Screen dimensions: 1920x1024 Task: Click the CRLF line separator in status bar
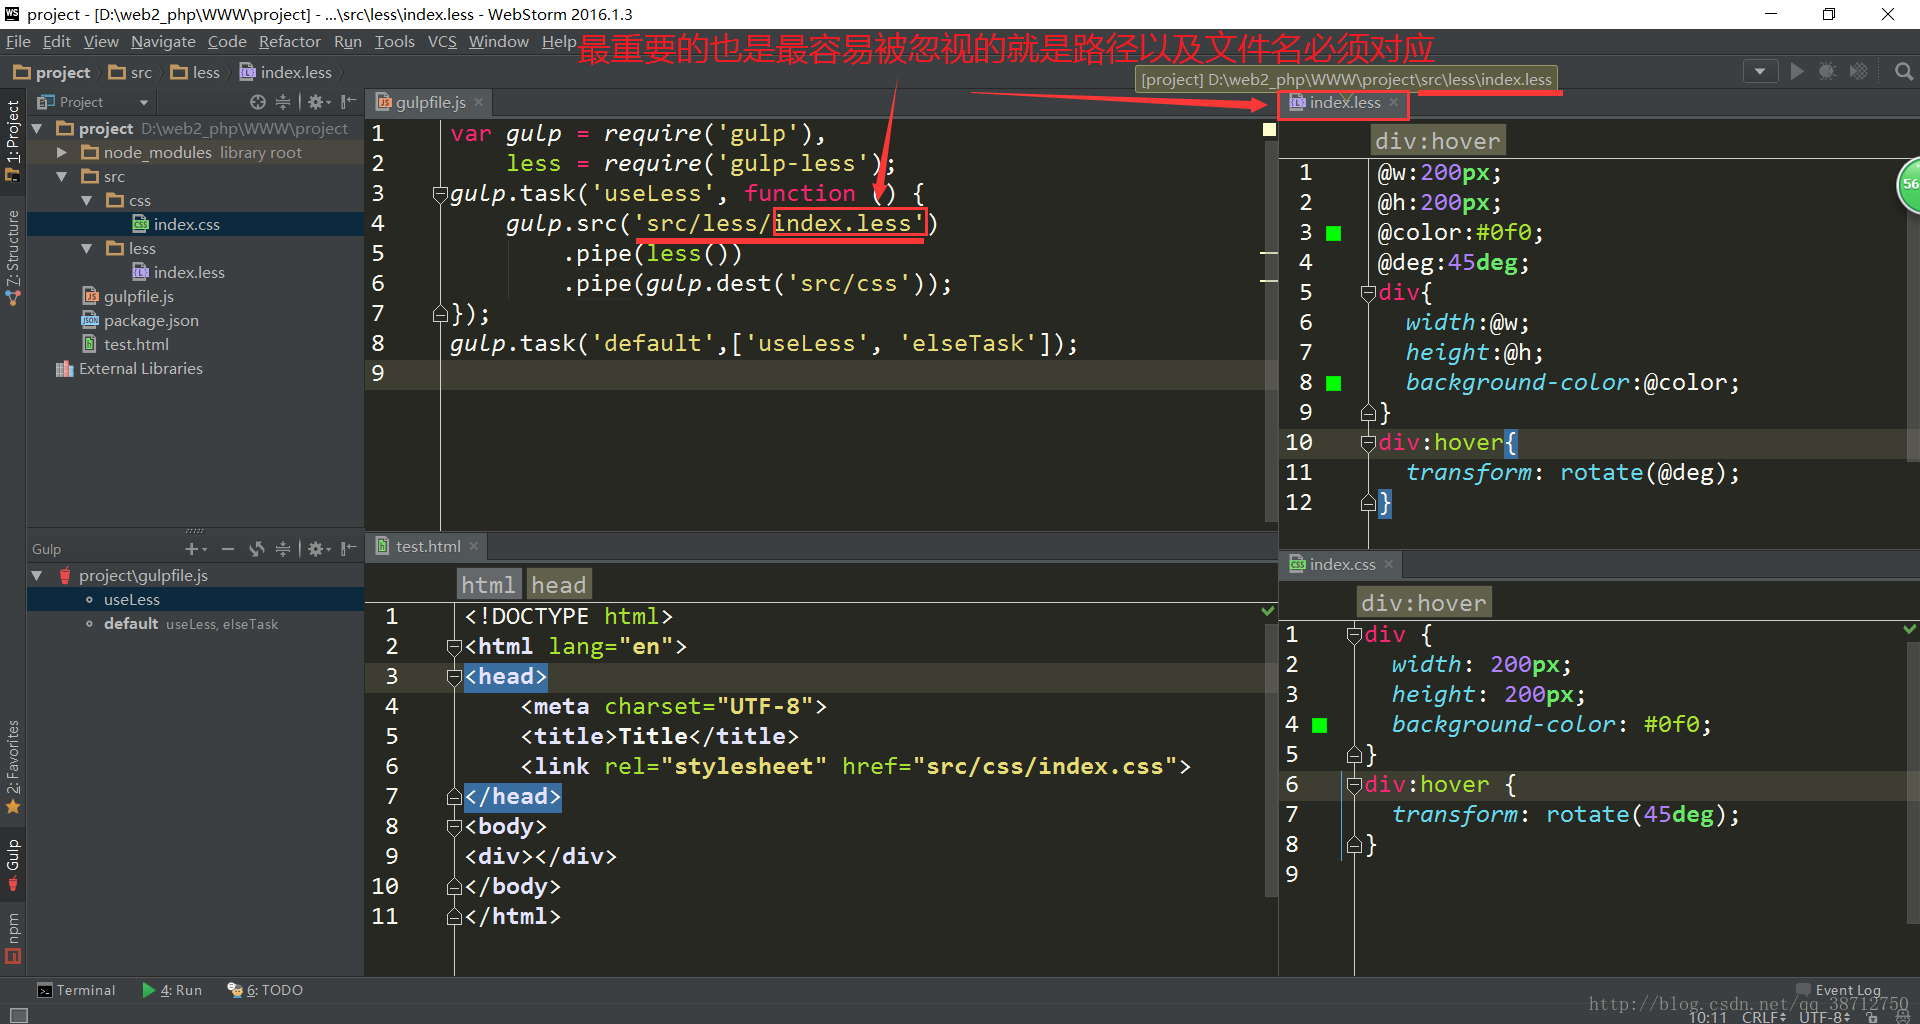(1763, 1016)
